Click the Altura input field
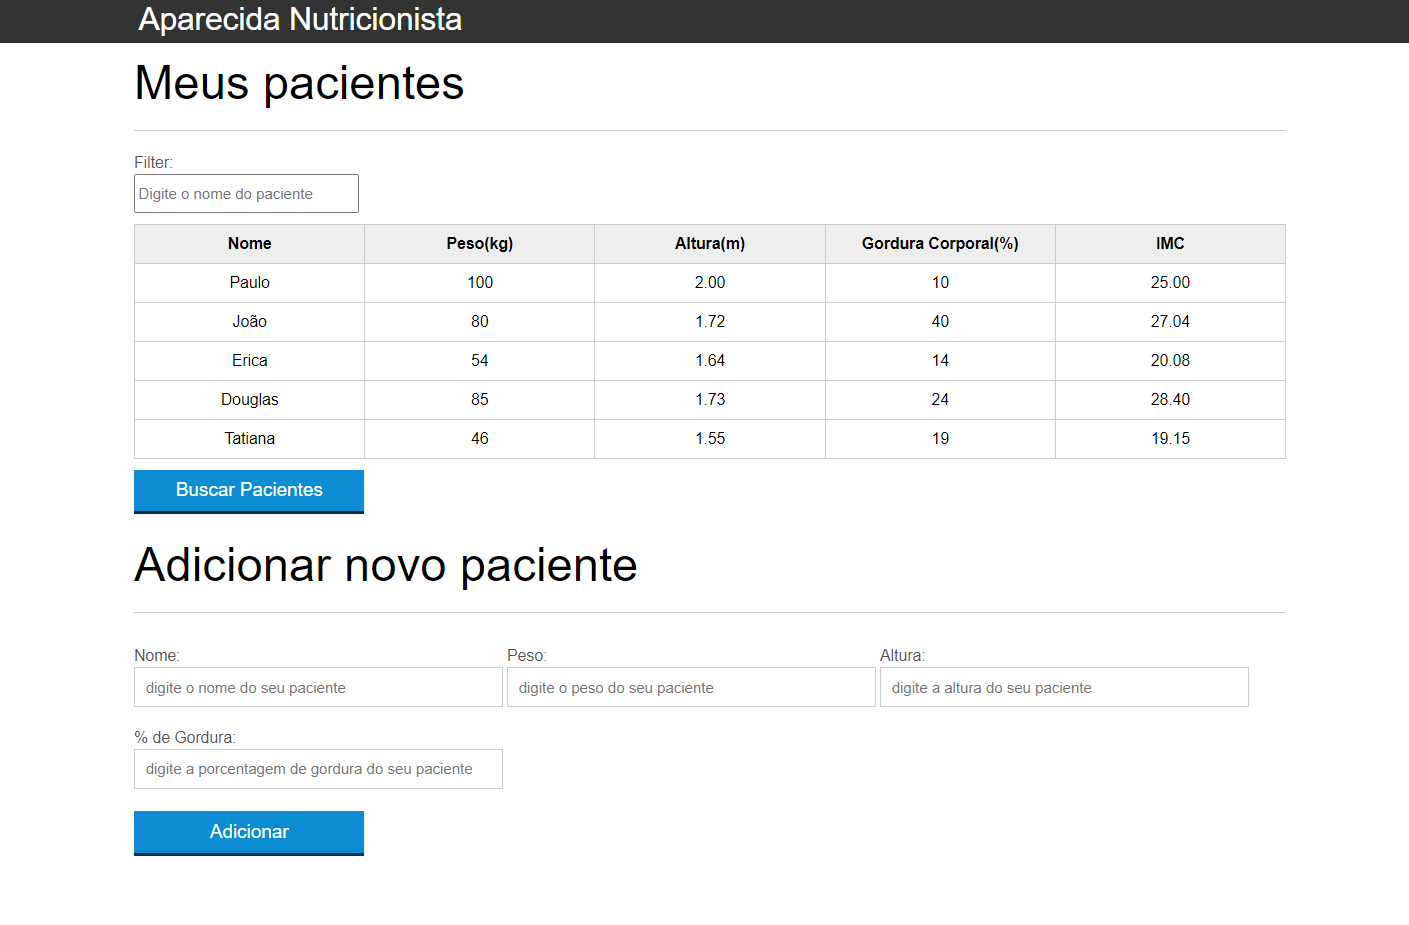 coord(1064,688)
